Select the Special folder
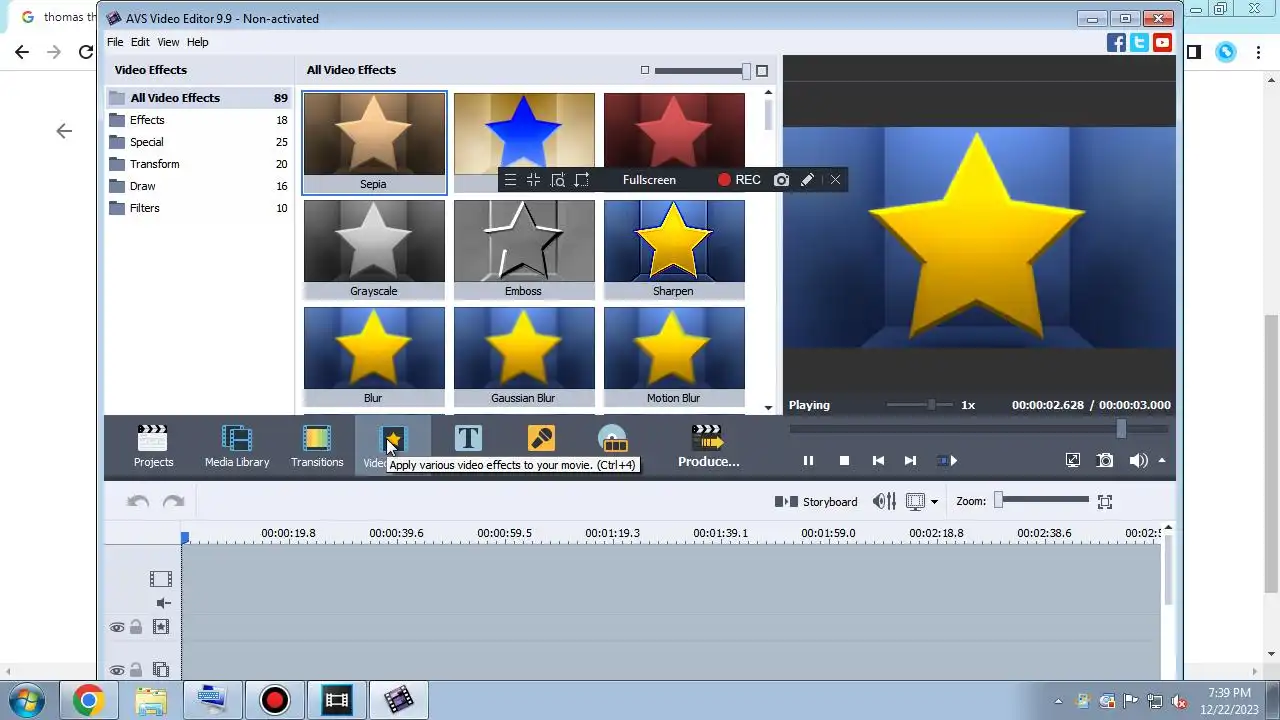 point(198,142)
